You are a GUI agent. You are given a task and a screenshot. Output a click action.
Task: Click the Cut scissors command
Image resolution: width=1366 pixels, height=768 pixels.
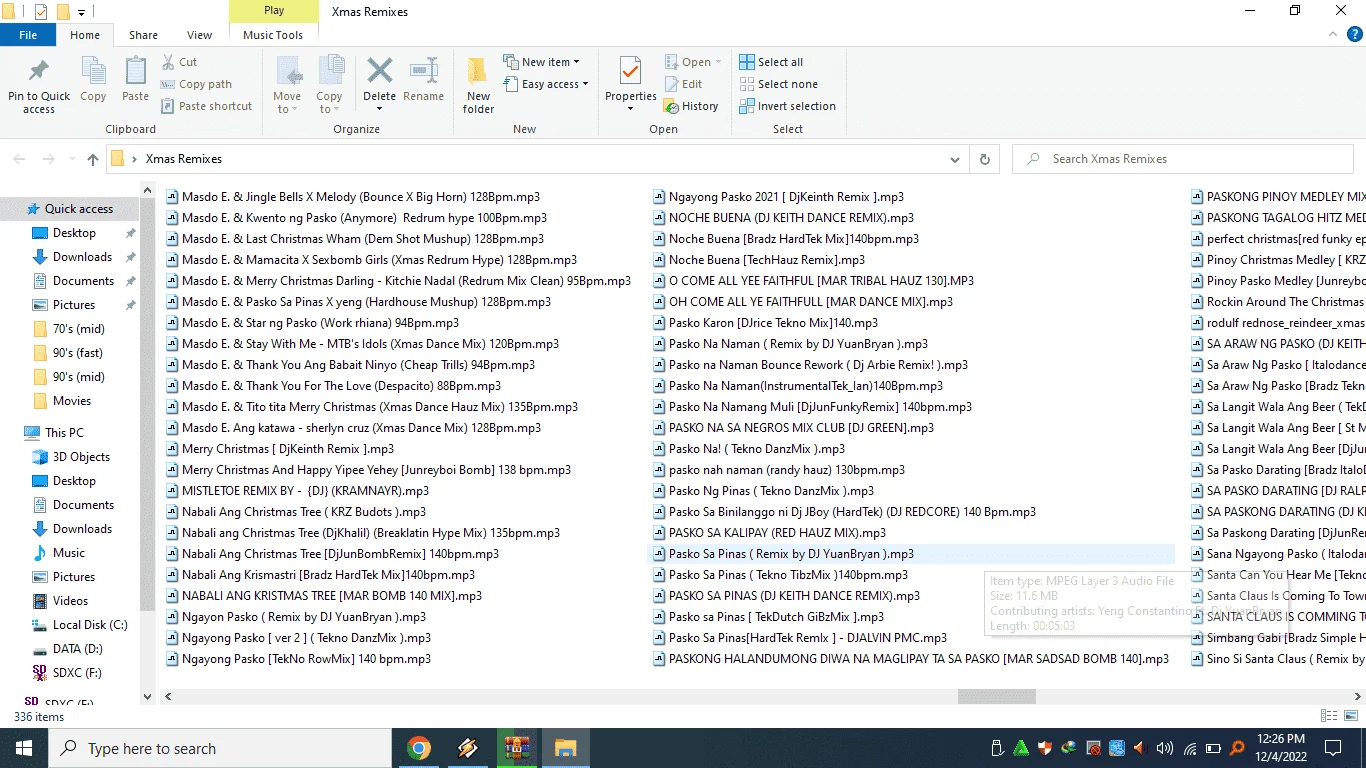coord(179,62)
